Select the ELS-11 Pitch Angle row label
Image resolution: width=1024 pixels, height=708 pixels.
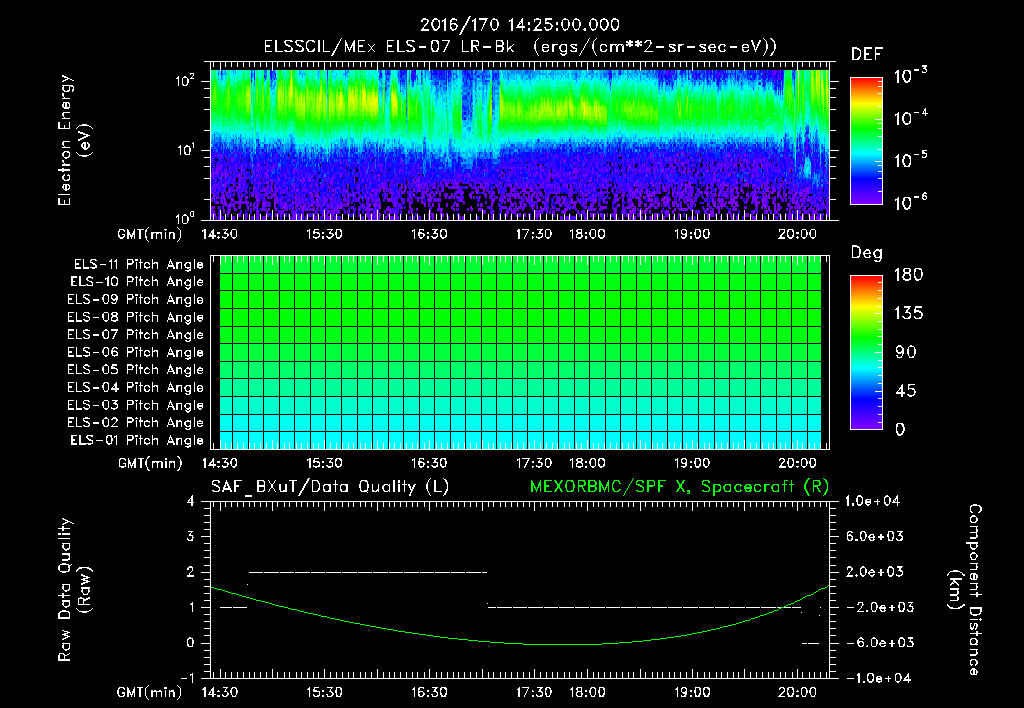135,265
